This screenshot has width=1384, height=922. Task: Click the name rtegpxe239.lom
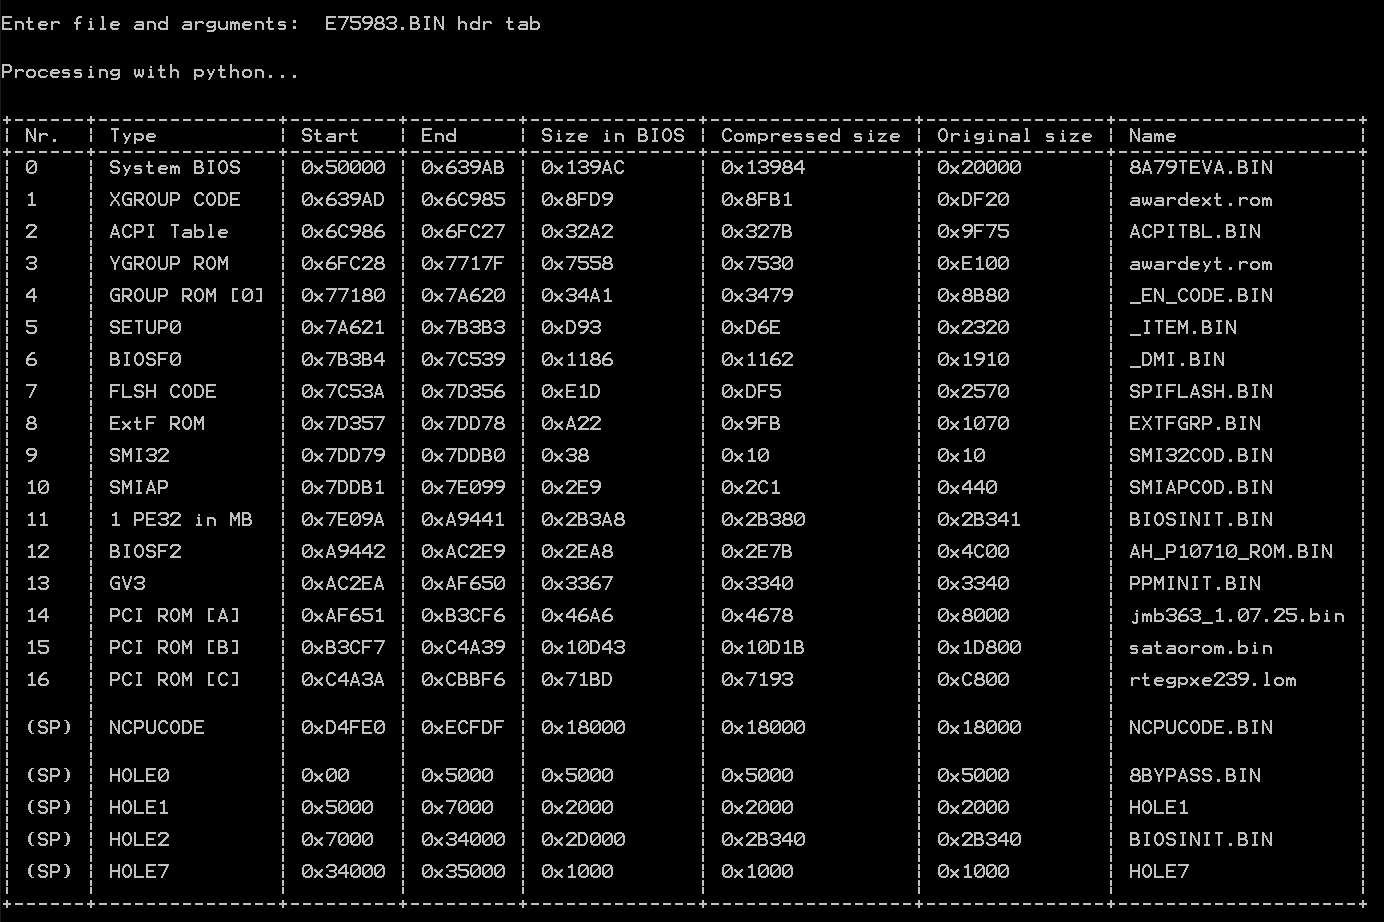click(1213, 680)
